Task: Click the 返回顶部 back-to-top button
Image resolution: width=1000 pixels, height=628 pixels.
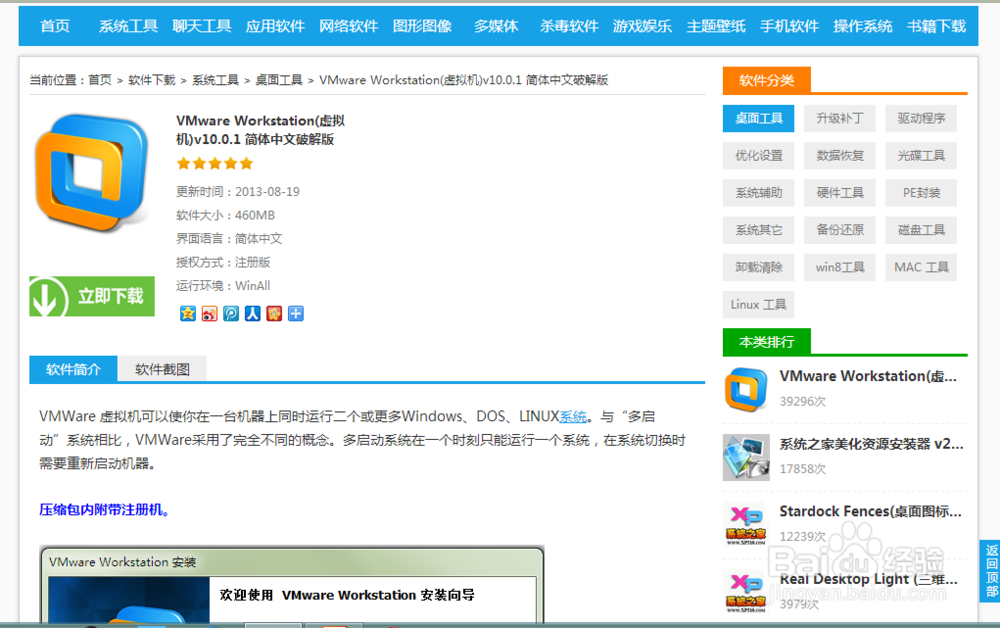Action: tap(990, 571)
